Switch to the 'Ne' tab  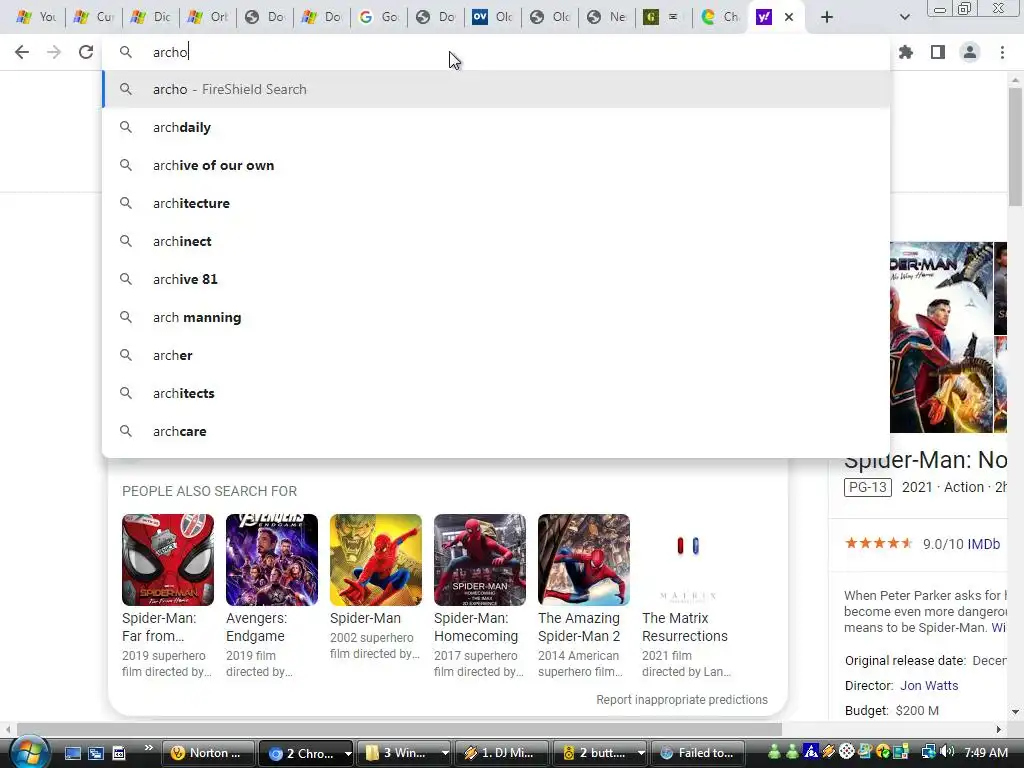coord(607,17)
